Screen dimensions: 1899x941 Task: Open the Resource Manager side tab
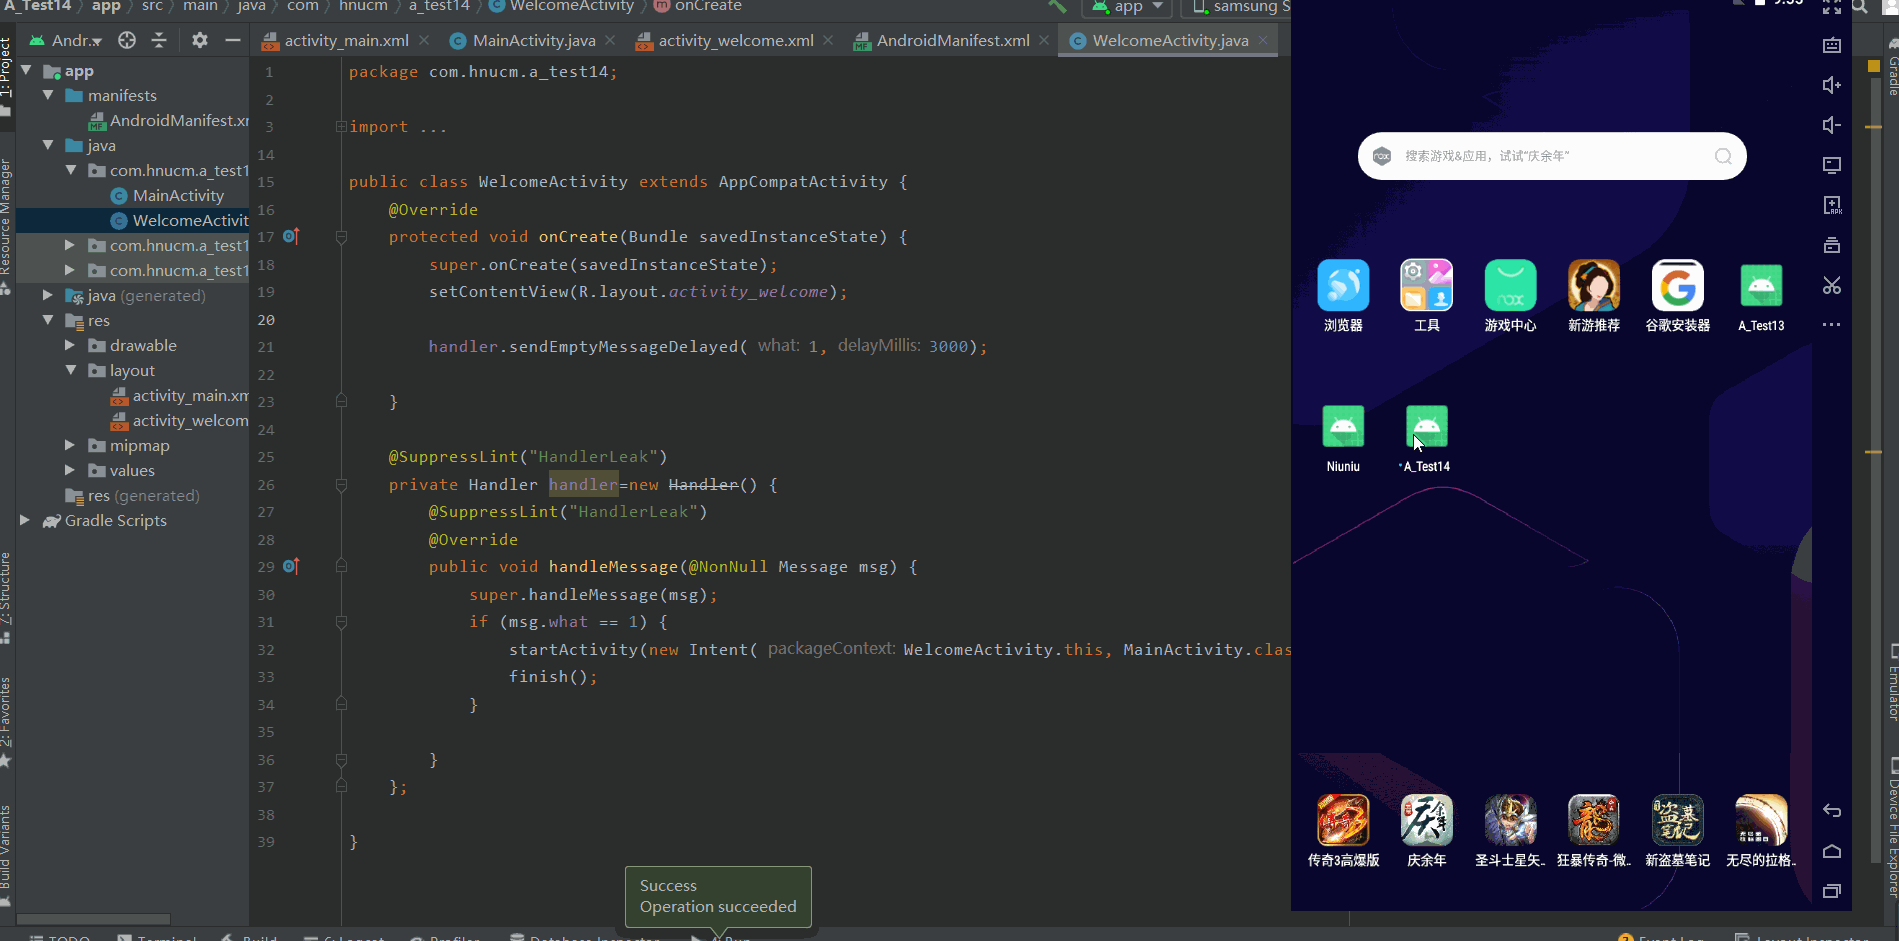[6, 225]
